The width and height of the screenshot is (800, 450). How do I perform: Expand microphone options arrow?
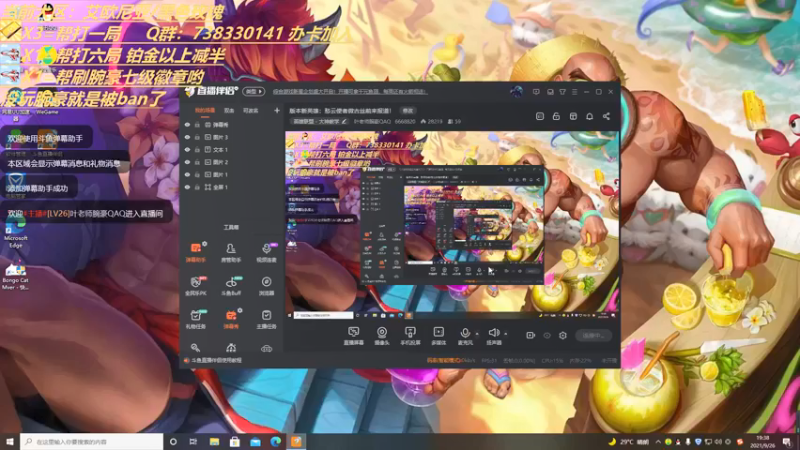point(477,334)
